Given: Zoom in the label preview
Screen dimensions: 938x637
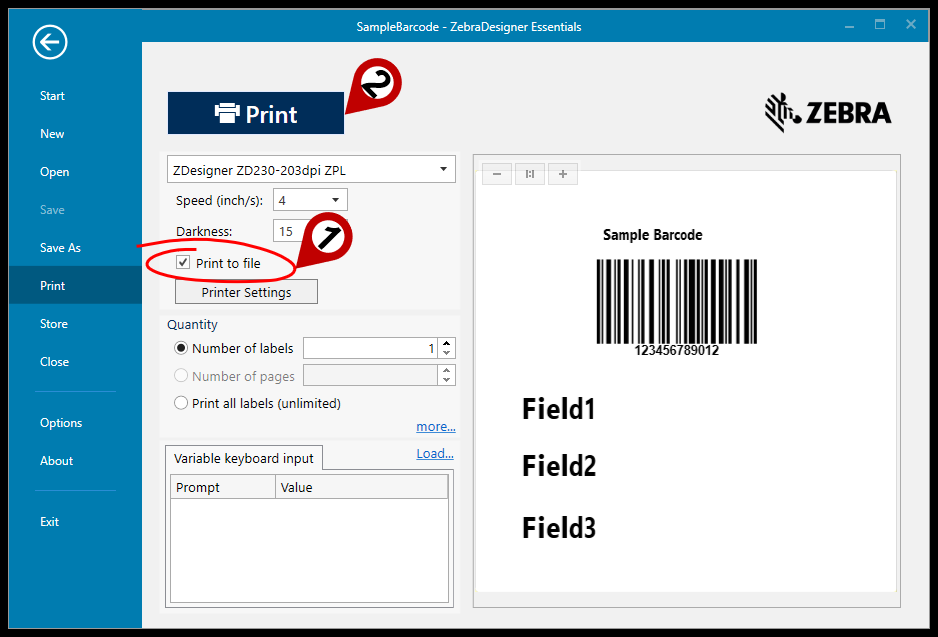Looking at the screenshot, I should (563, 174).
